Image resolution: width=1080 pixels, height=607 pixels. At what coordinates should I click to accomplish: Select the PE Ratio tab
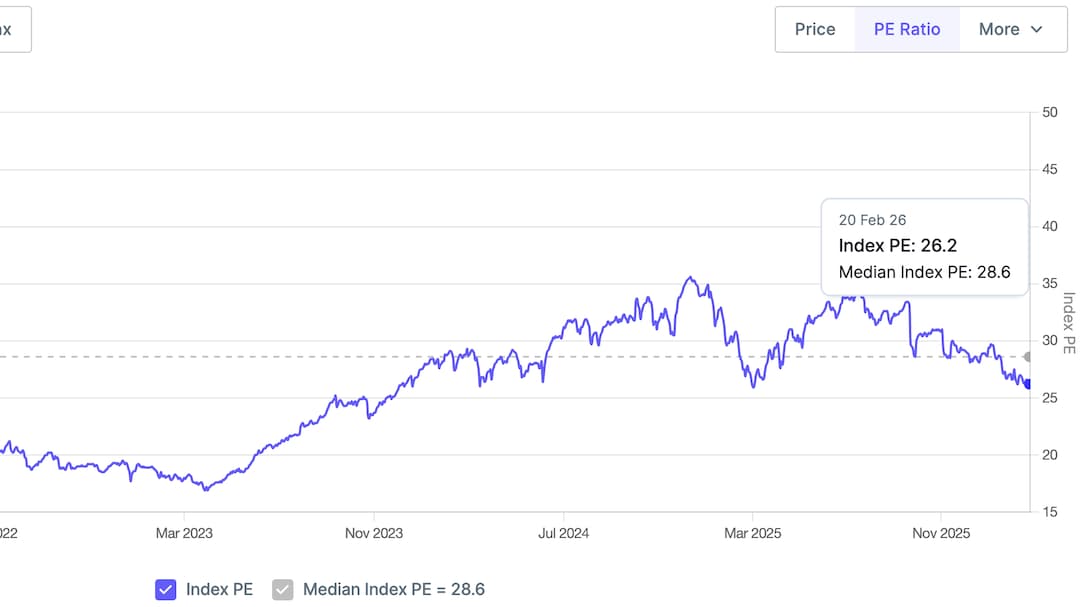tap(906, 29)
